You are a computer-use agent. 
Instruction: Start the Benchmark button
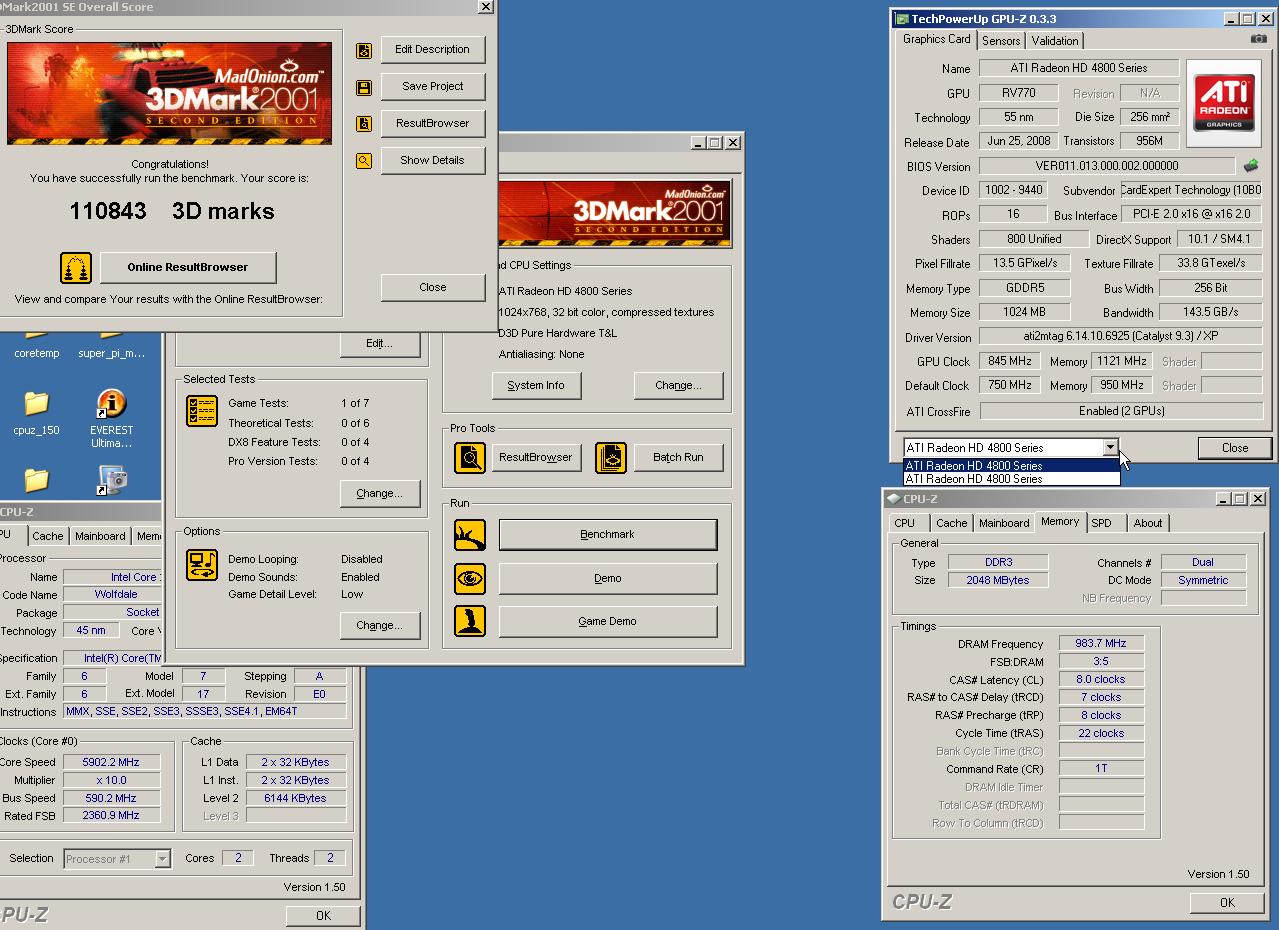coord(608,535)
